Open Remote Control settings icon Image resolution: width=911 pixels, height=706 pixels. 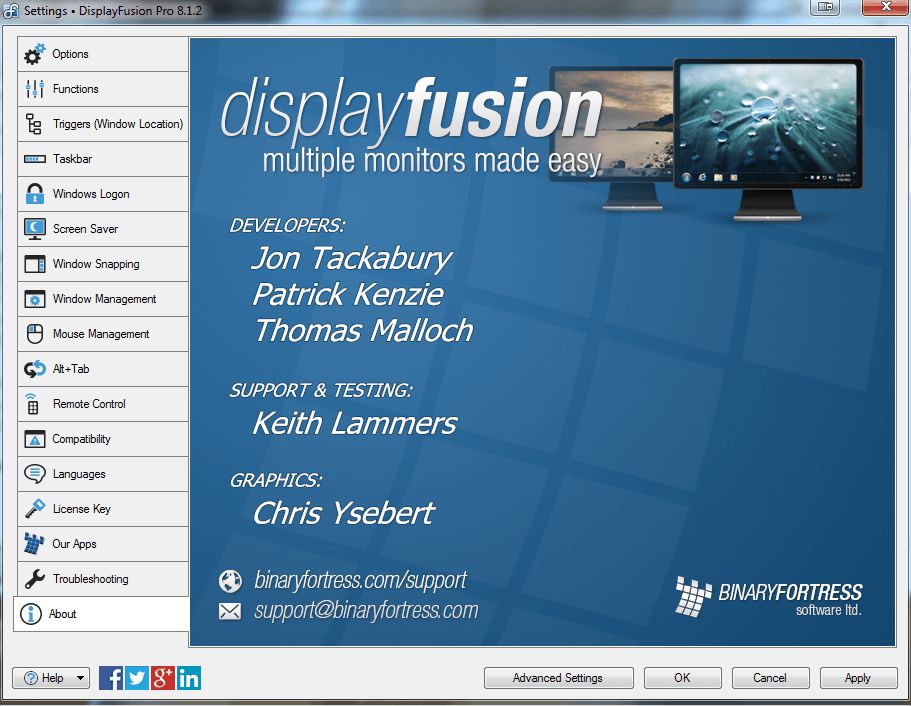33,404
